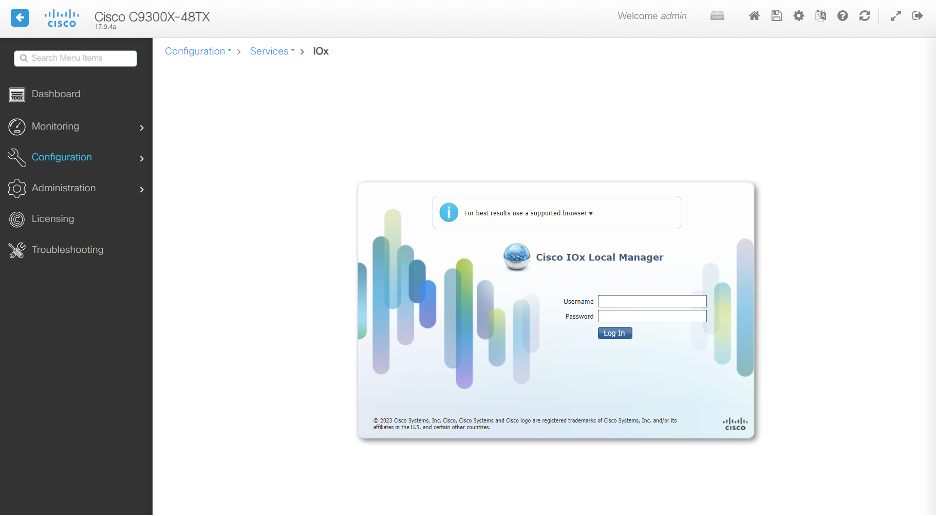Click the Cisco C9300X-48TX device title

(x=152, y=17)
